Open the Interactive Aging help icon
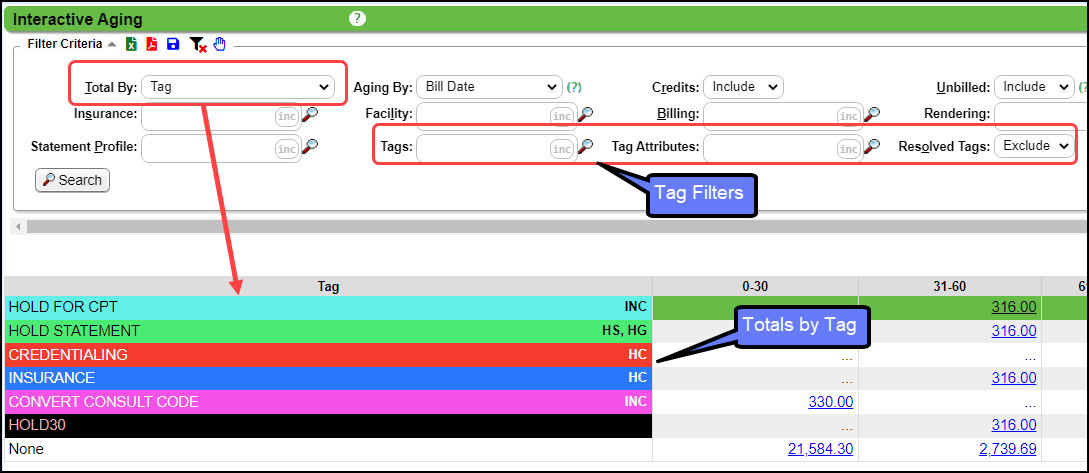The height and width of the screenshot is (473, 1089). pyautogui.click(x=357, y=19)
